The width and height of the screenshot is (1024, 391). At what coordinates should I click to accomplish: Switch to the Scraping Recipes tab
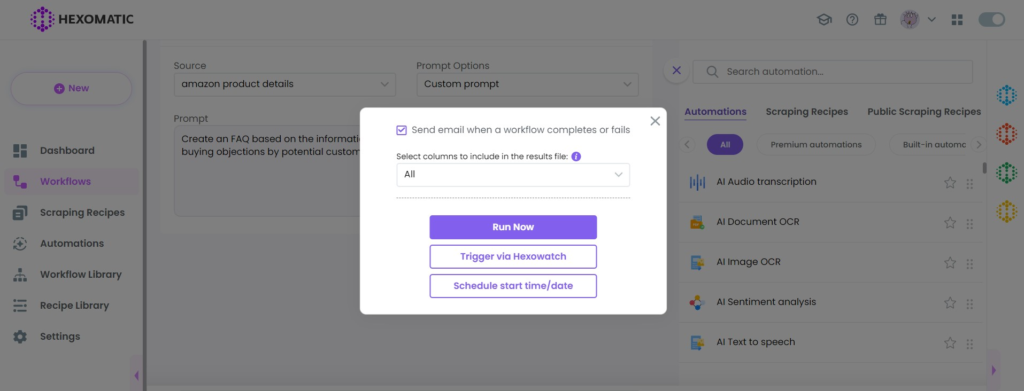(807, 112)
